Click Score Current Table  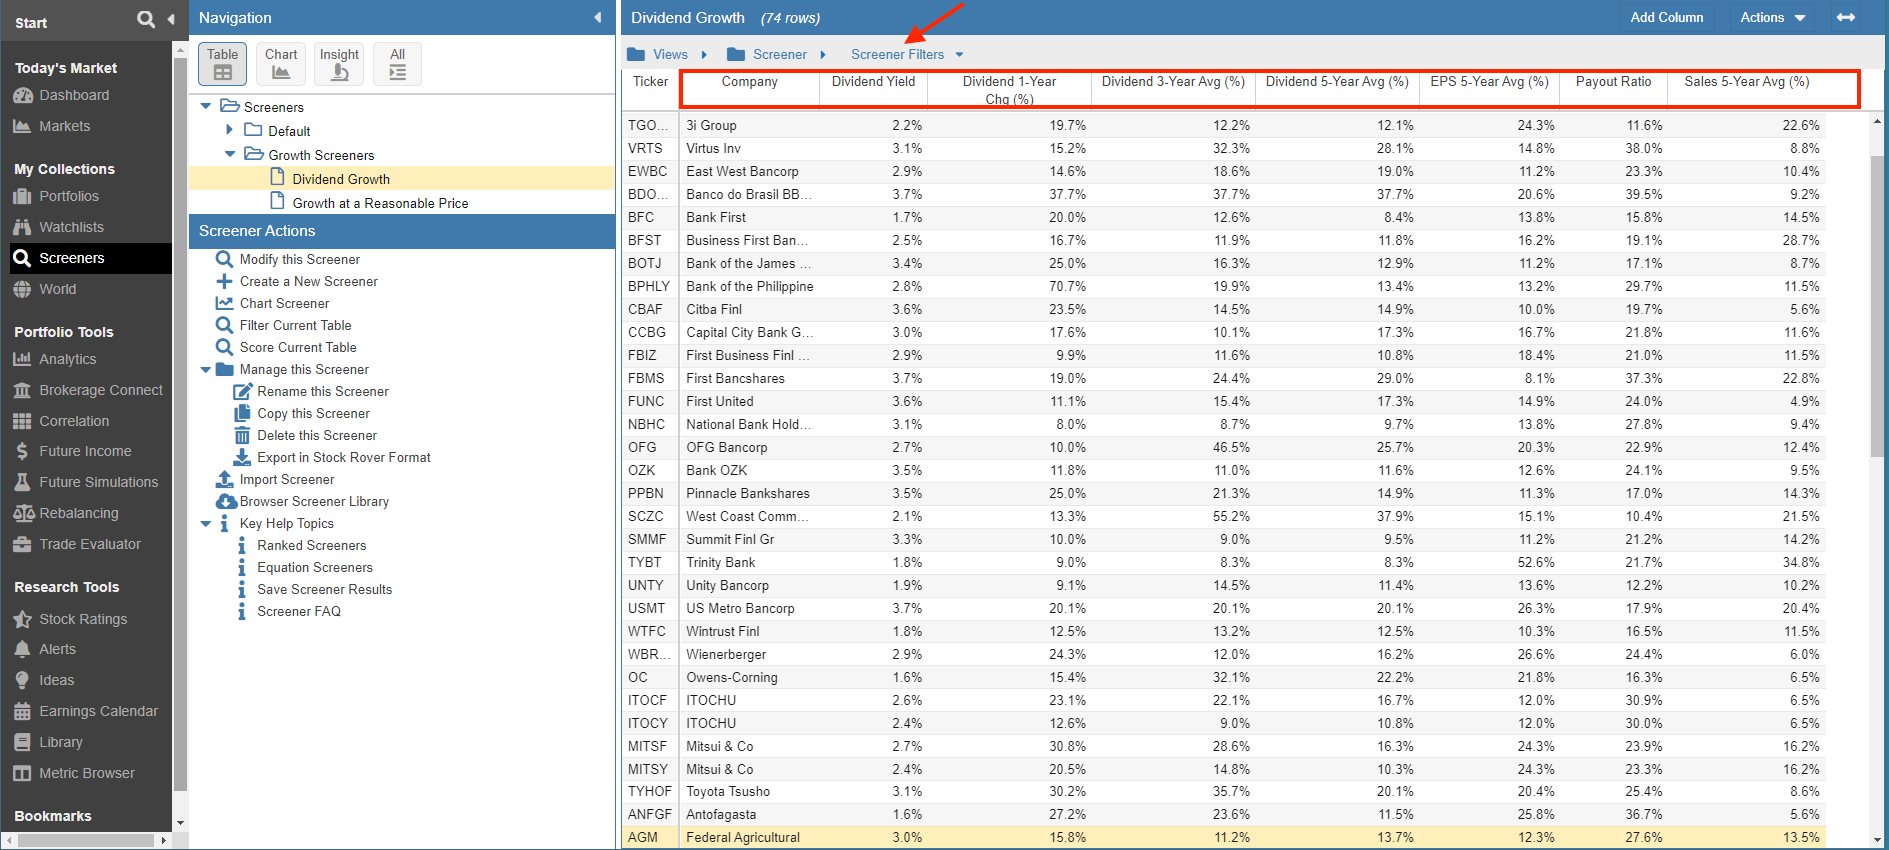(297, 347)
